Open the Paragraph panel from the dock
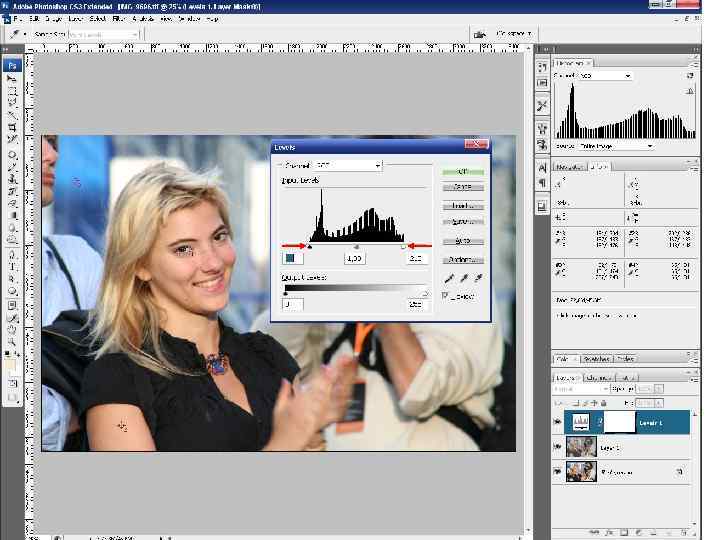The image size is (720, 540). (542, 183)
